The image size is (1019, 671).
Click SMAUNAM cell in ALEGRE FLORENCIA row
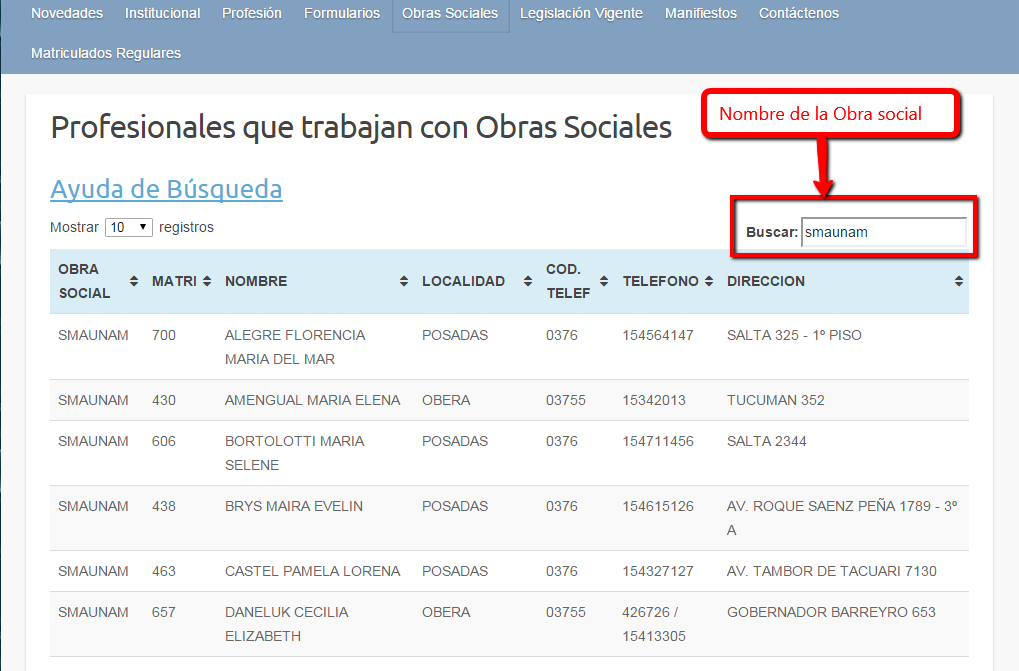point(94,335)
